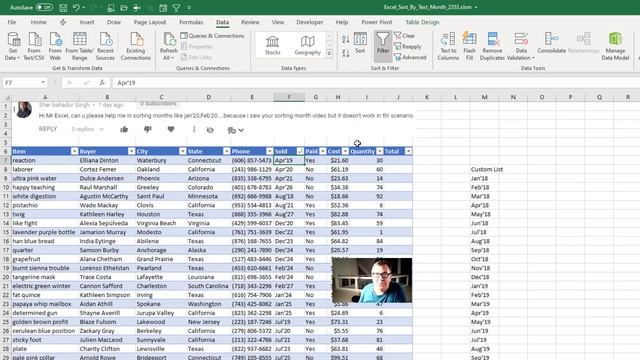
Task: Open the Phone column filter dropdown
Action: [269, 151]
